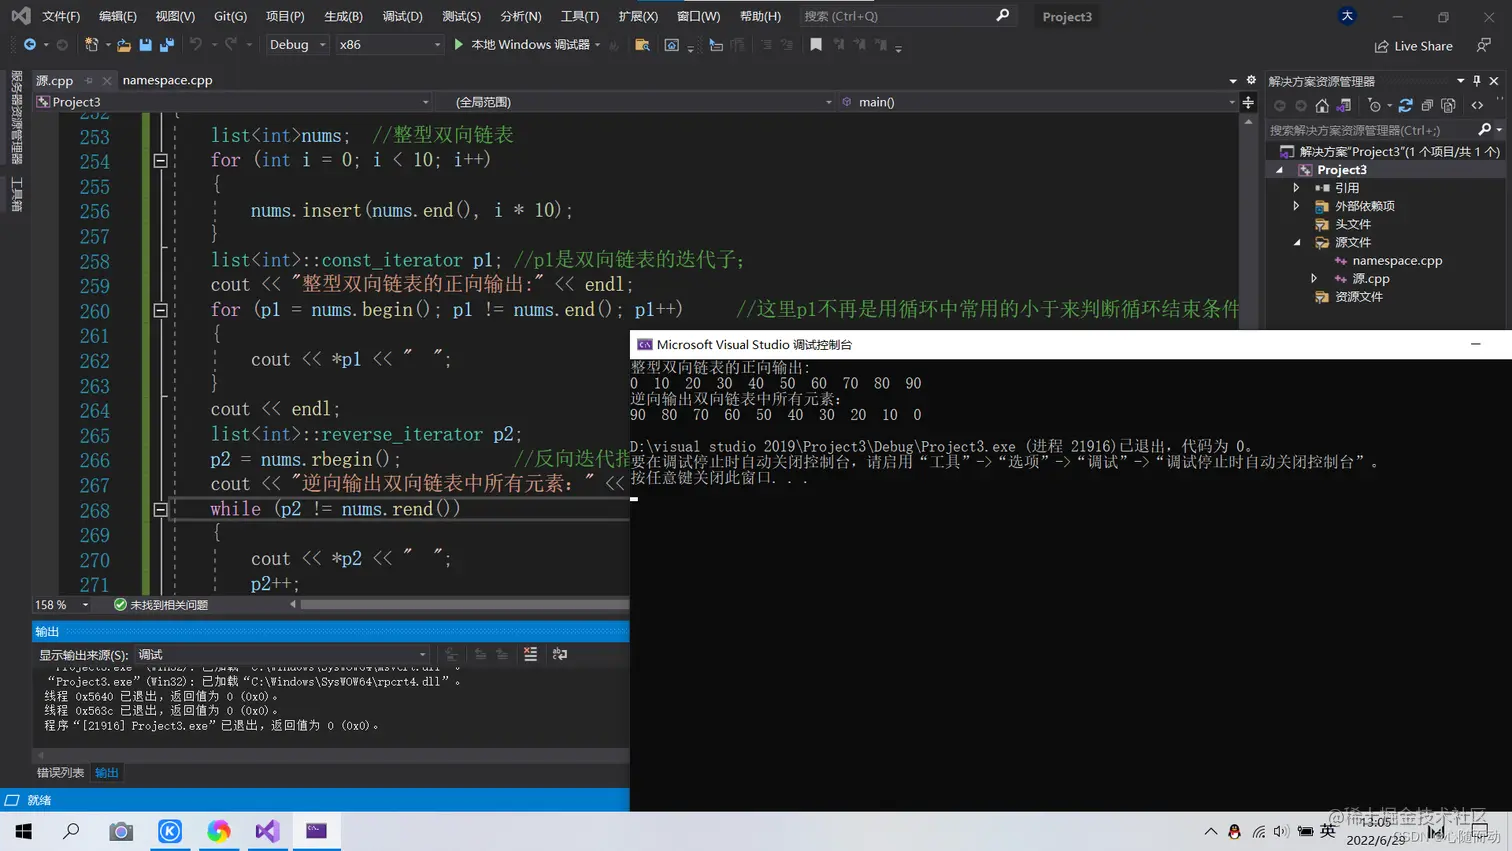Image resolution: width=1512 pixels, height=851 pixels.
Task: Close the 源.cpp editor tab
Action: click(107, 81)
